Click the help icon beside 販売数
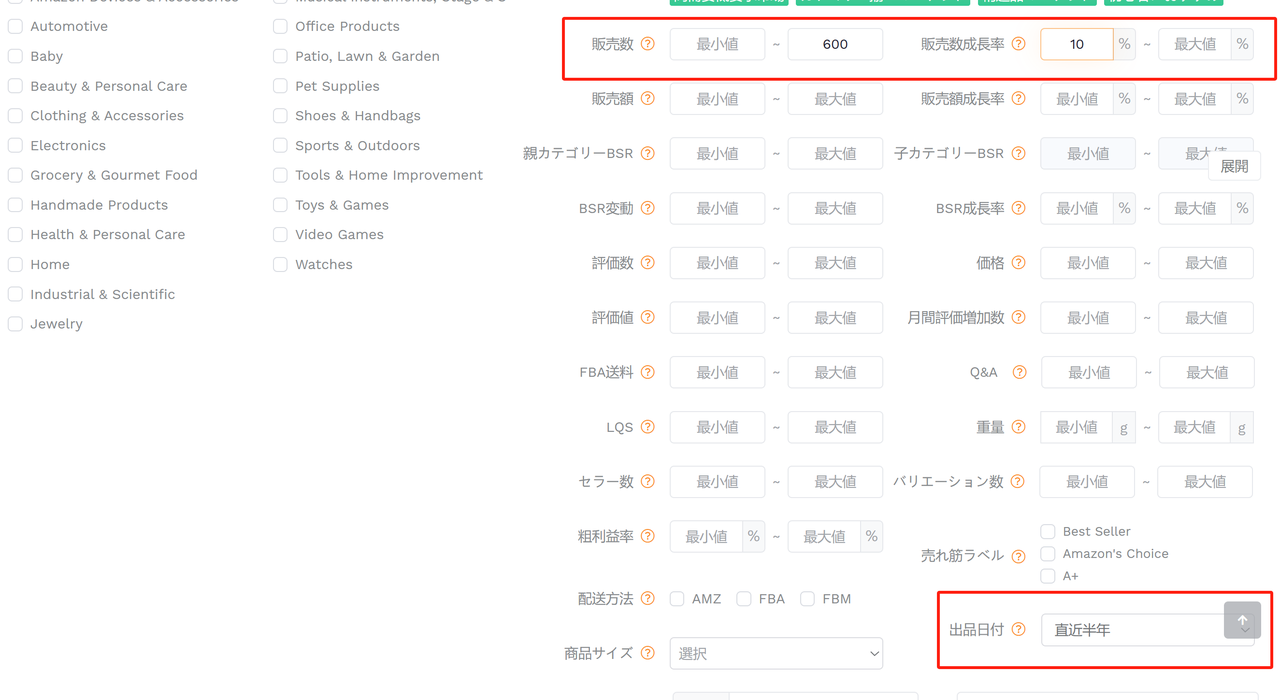The image size is (1280, 700). click(x=648, y=44)
